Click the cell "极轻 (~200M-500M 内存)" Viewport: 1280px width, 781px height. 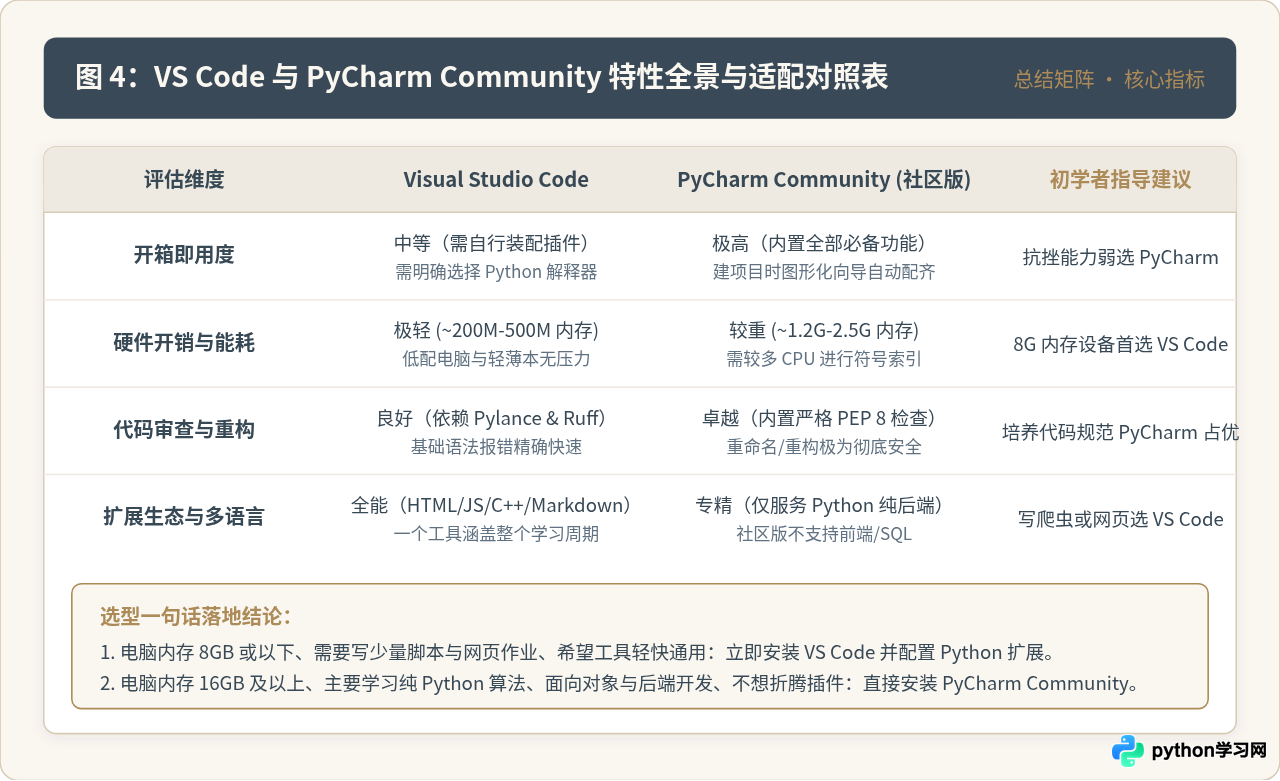(x=496, y=331)
